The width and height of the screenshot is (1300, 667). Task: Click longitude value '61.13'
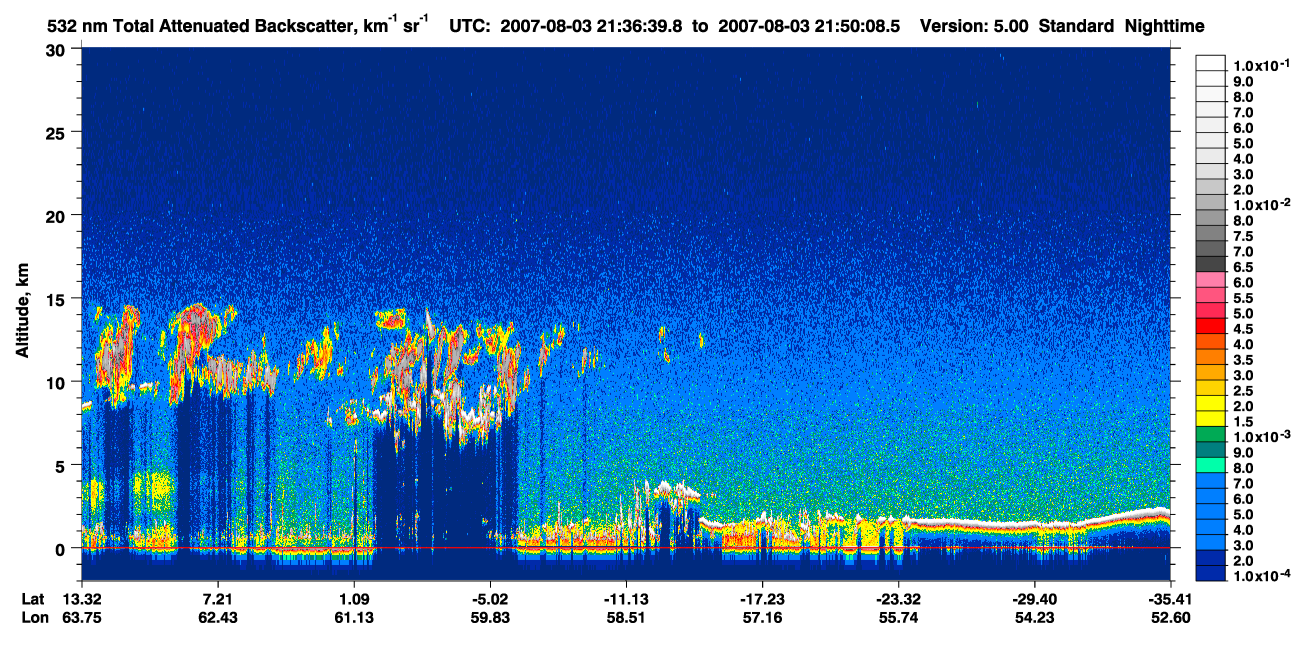pos(354,618)
